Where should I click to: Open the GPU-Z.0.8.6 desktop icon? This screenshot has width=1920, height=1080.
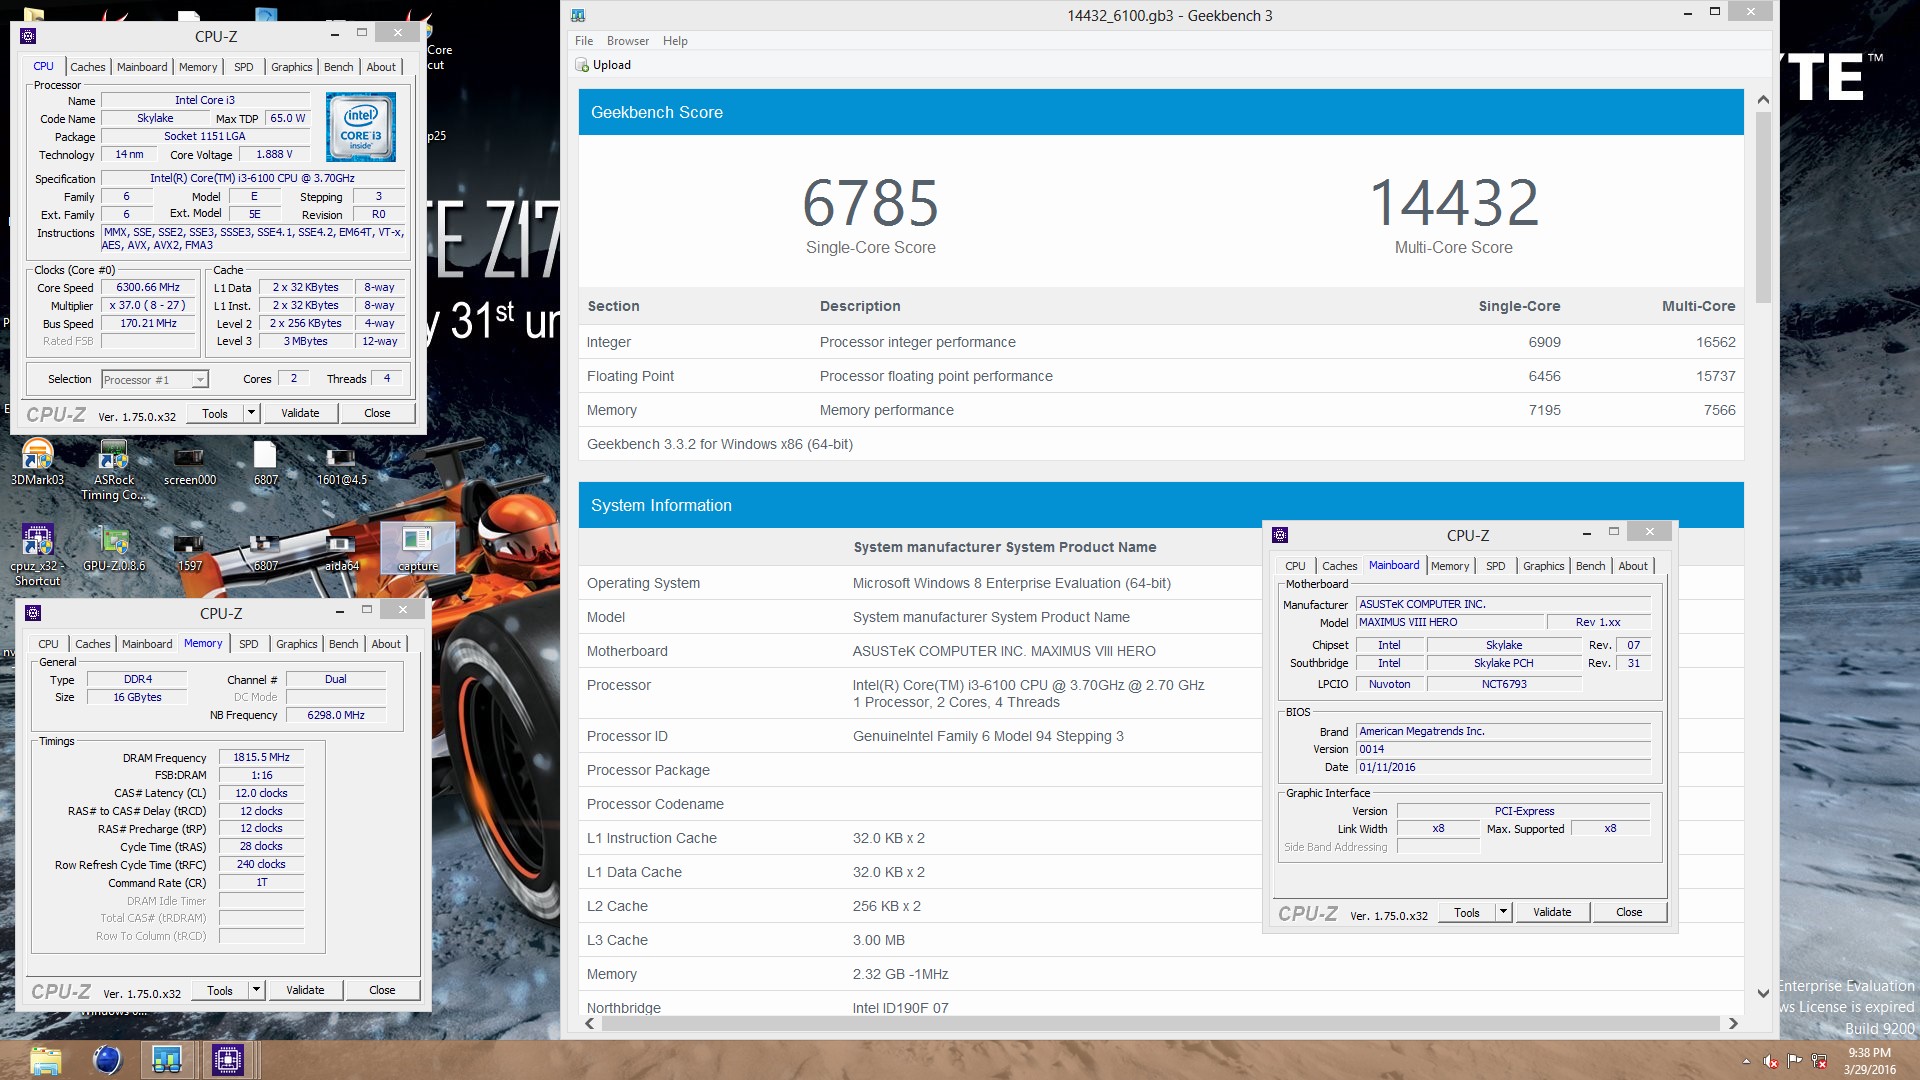[113, 549]
